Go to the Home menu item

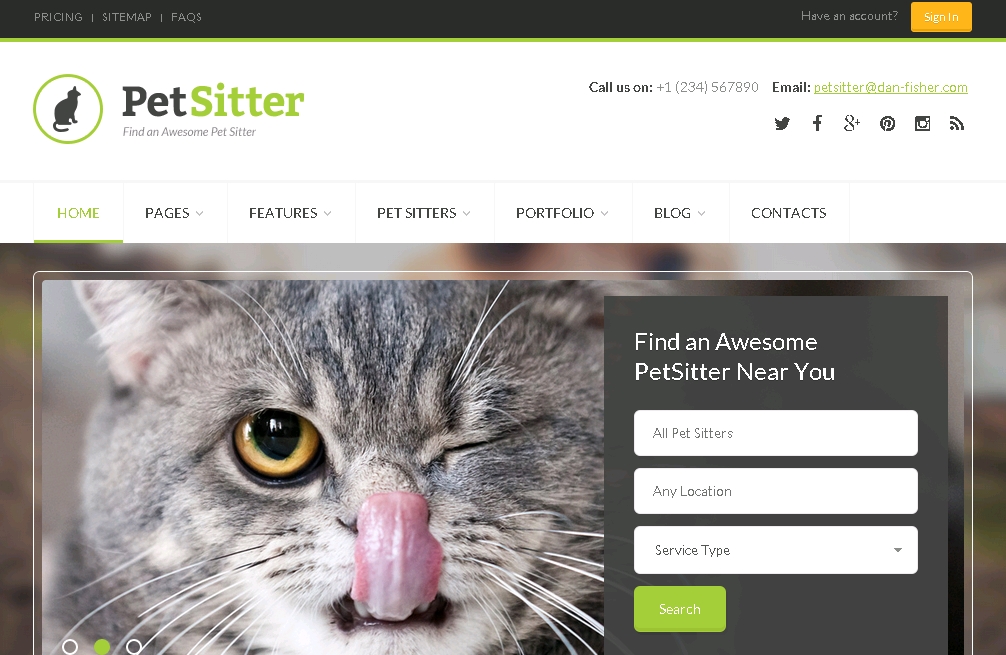pos(78,213)
